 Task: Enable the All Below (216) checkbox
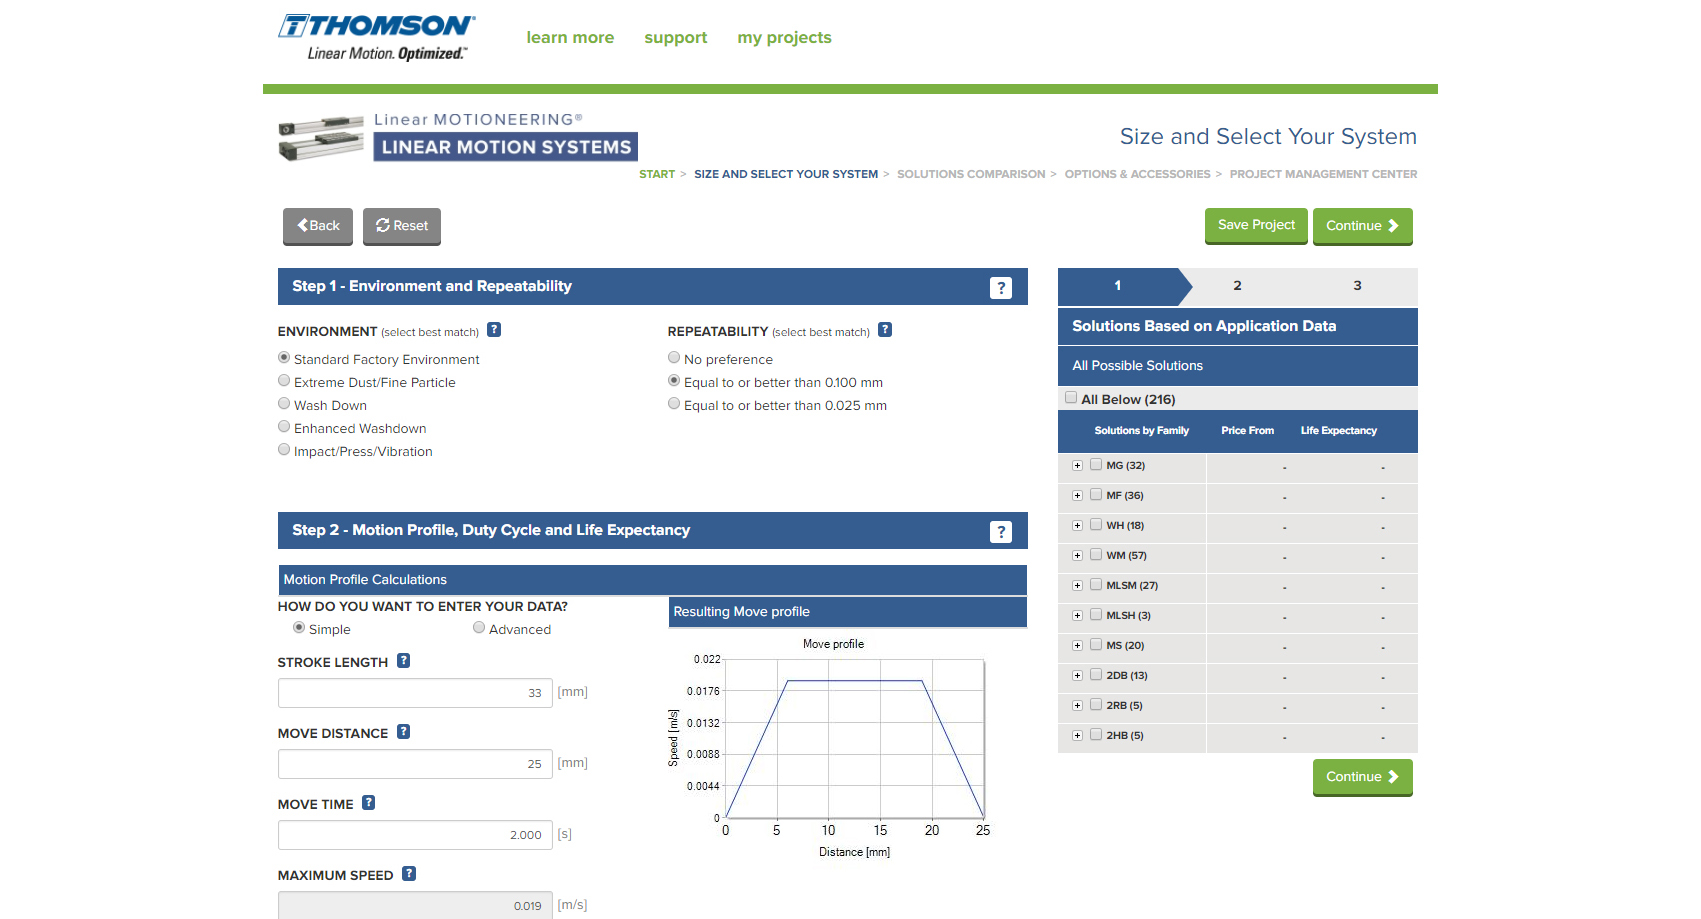click(x=1070, y=397)
